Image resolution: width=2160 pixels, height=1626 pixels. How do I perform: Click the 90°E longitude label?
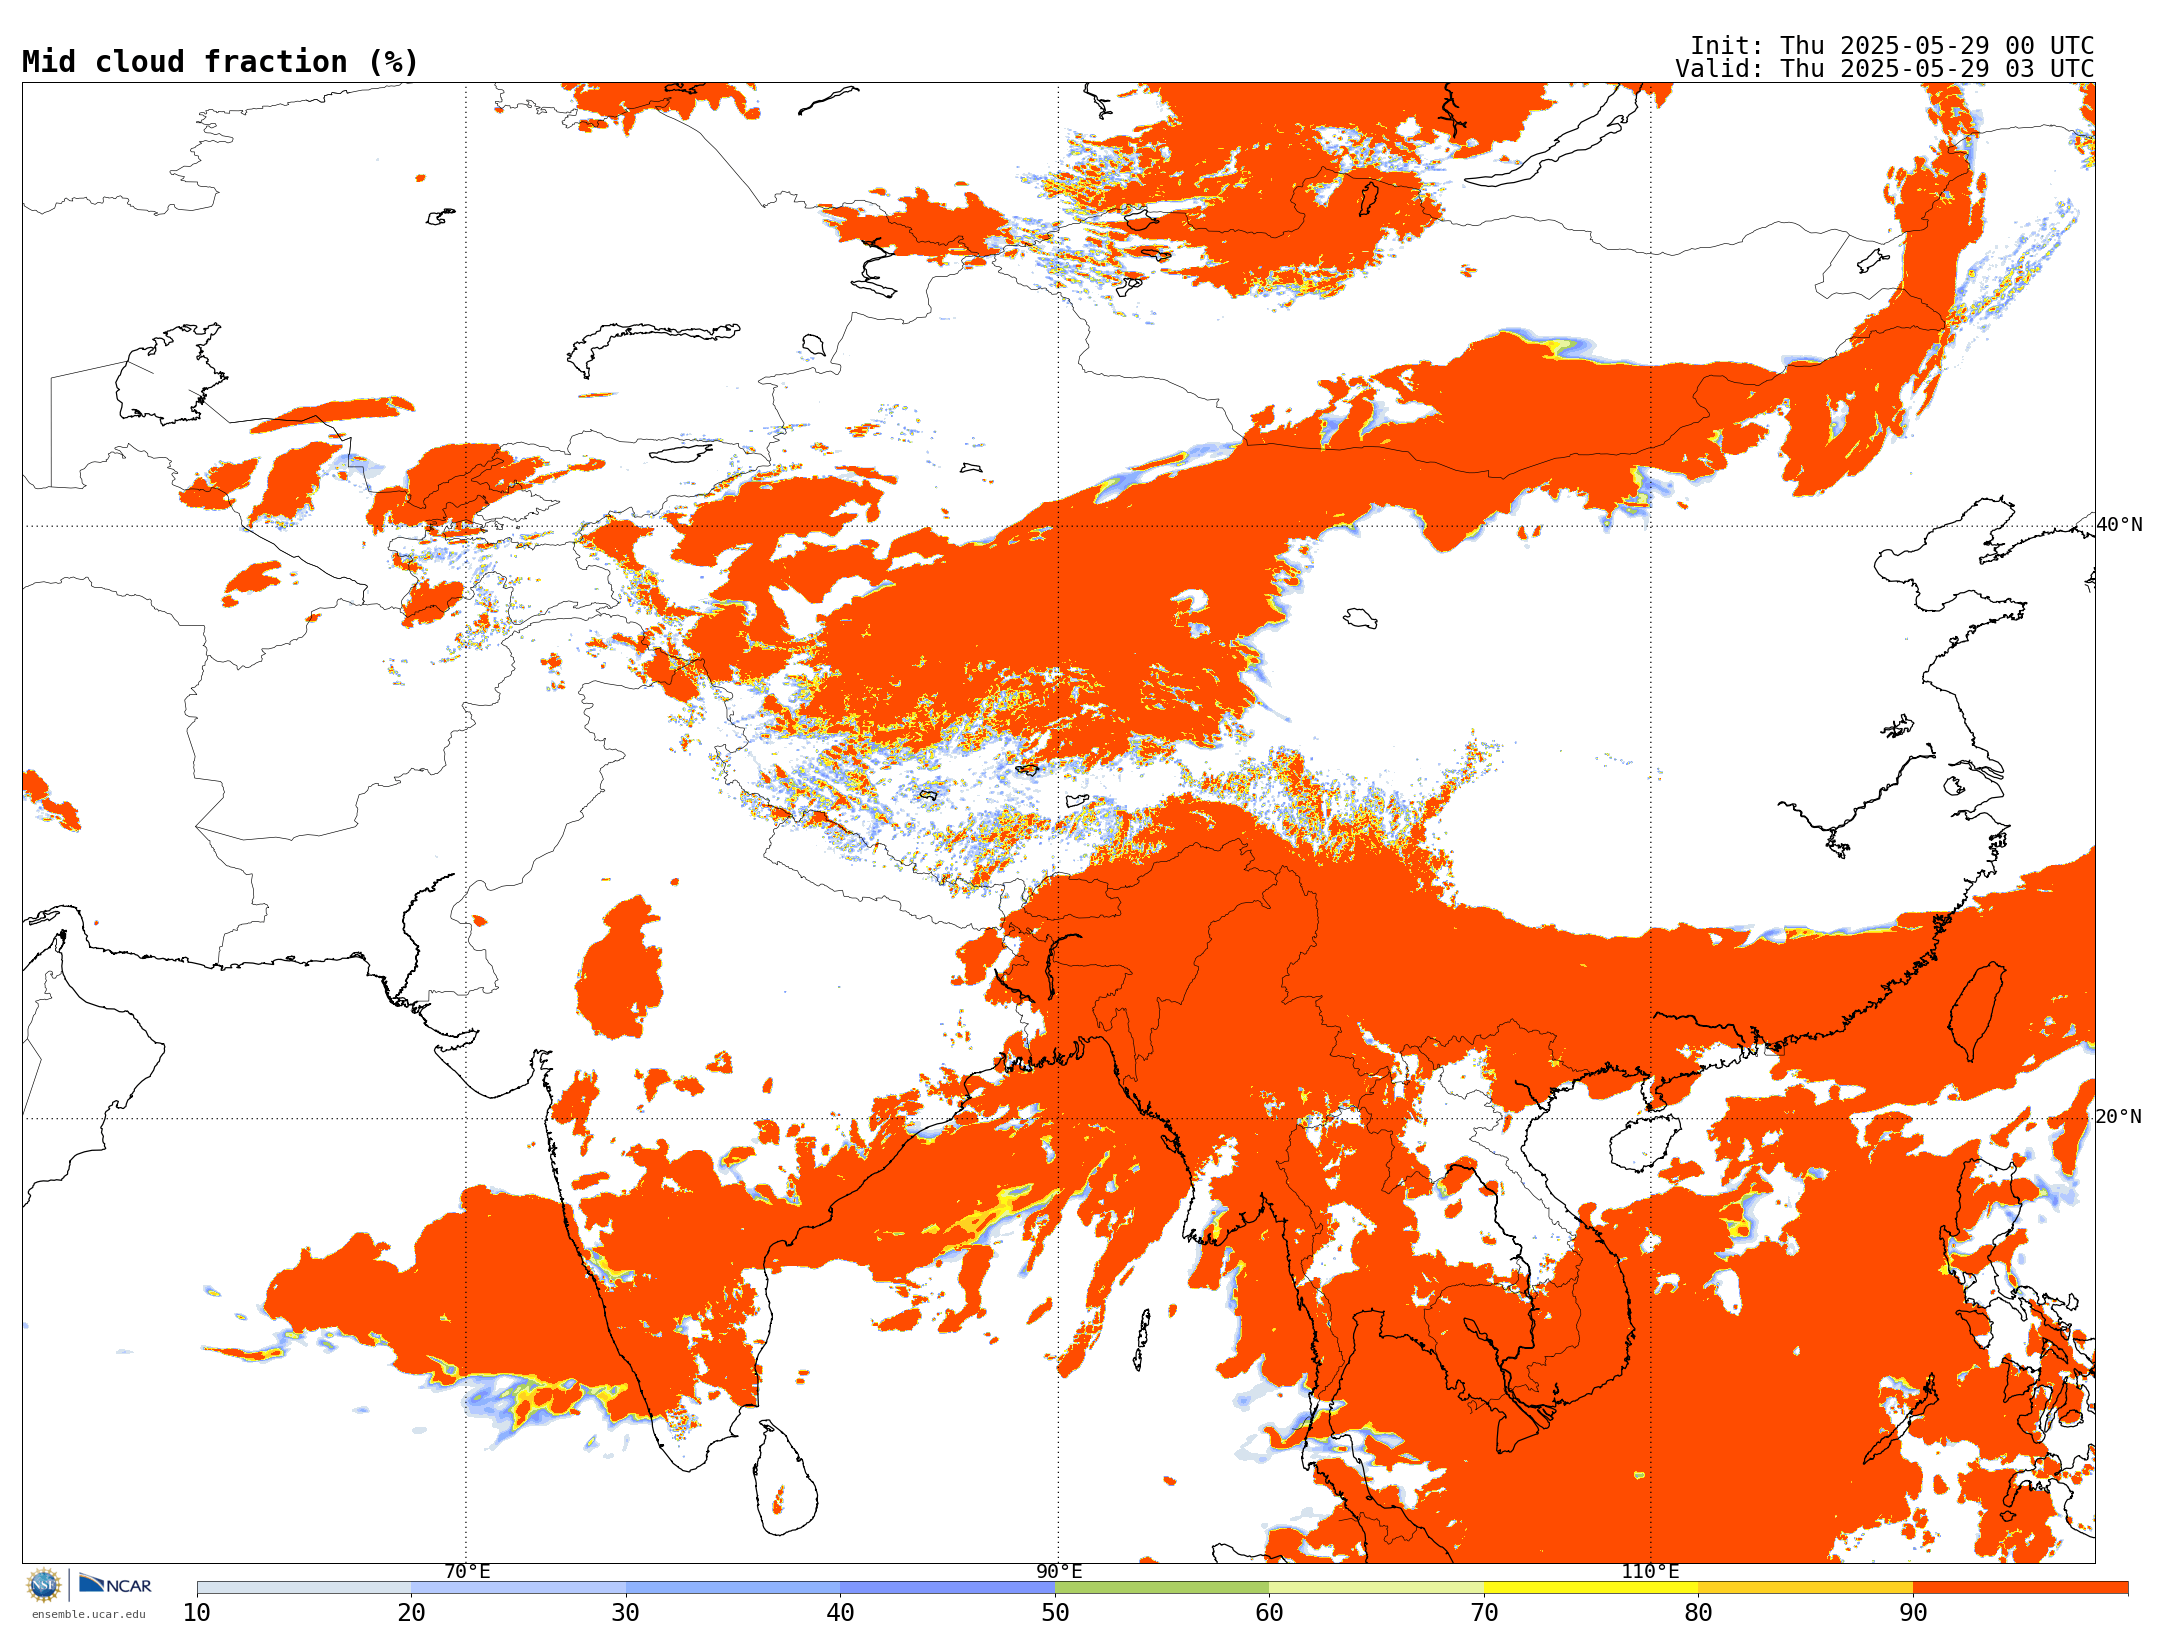click(x=1059, y=1572)
